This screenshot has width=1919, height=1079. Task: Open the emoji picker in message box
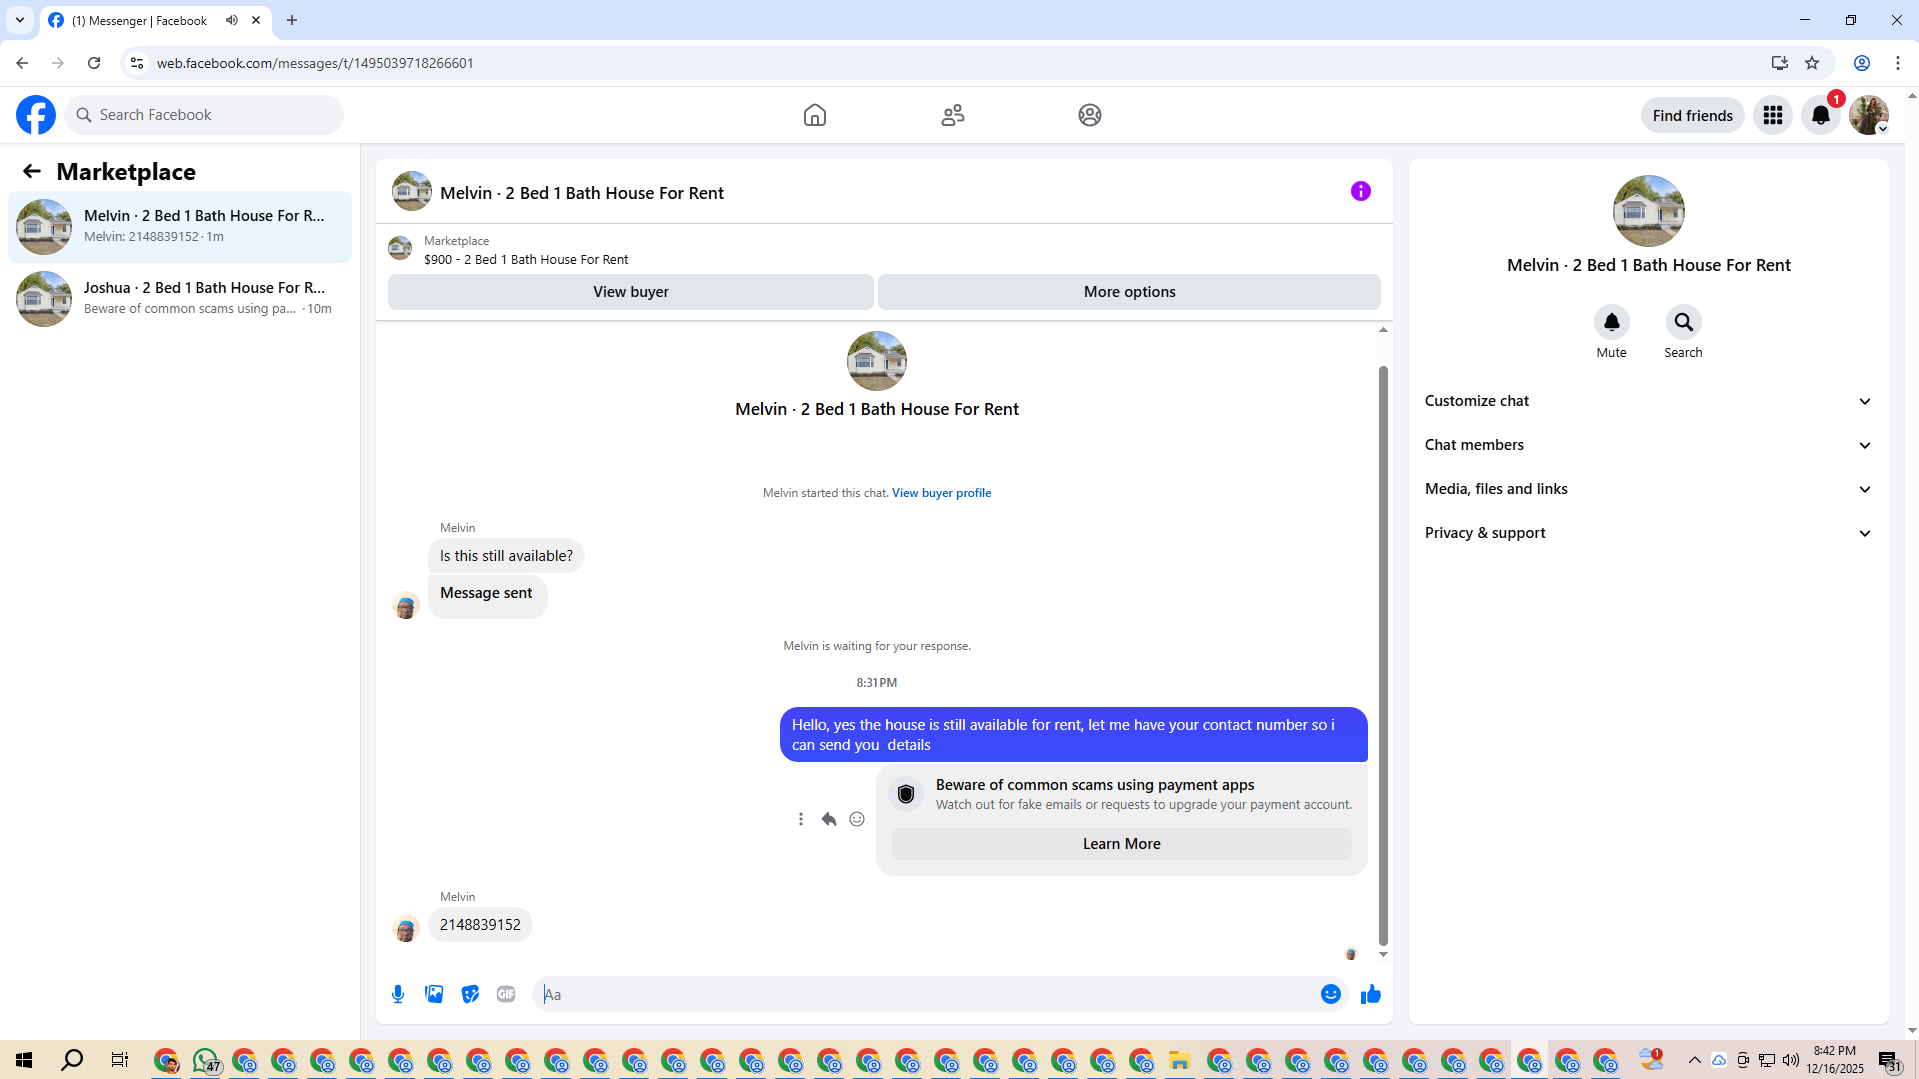1331,994
